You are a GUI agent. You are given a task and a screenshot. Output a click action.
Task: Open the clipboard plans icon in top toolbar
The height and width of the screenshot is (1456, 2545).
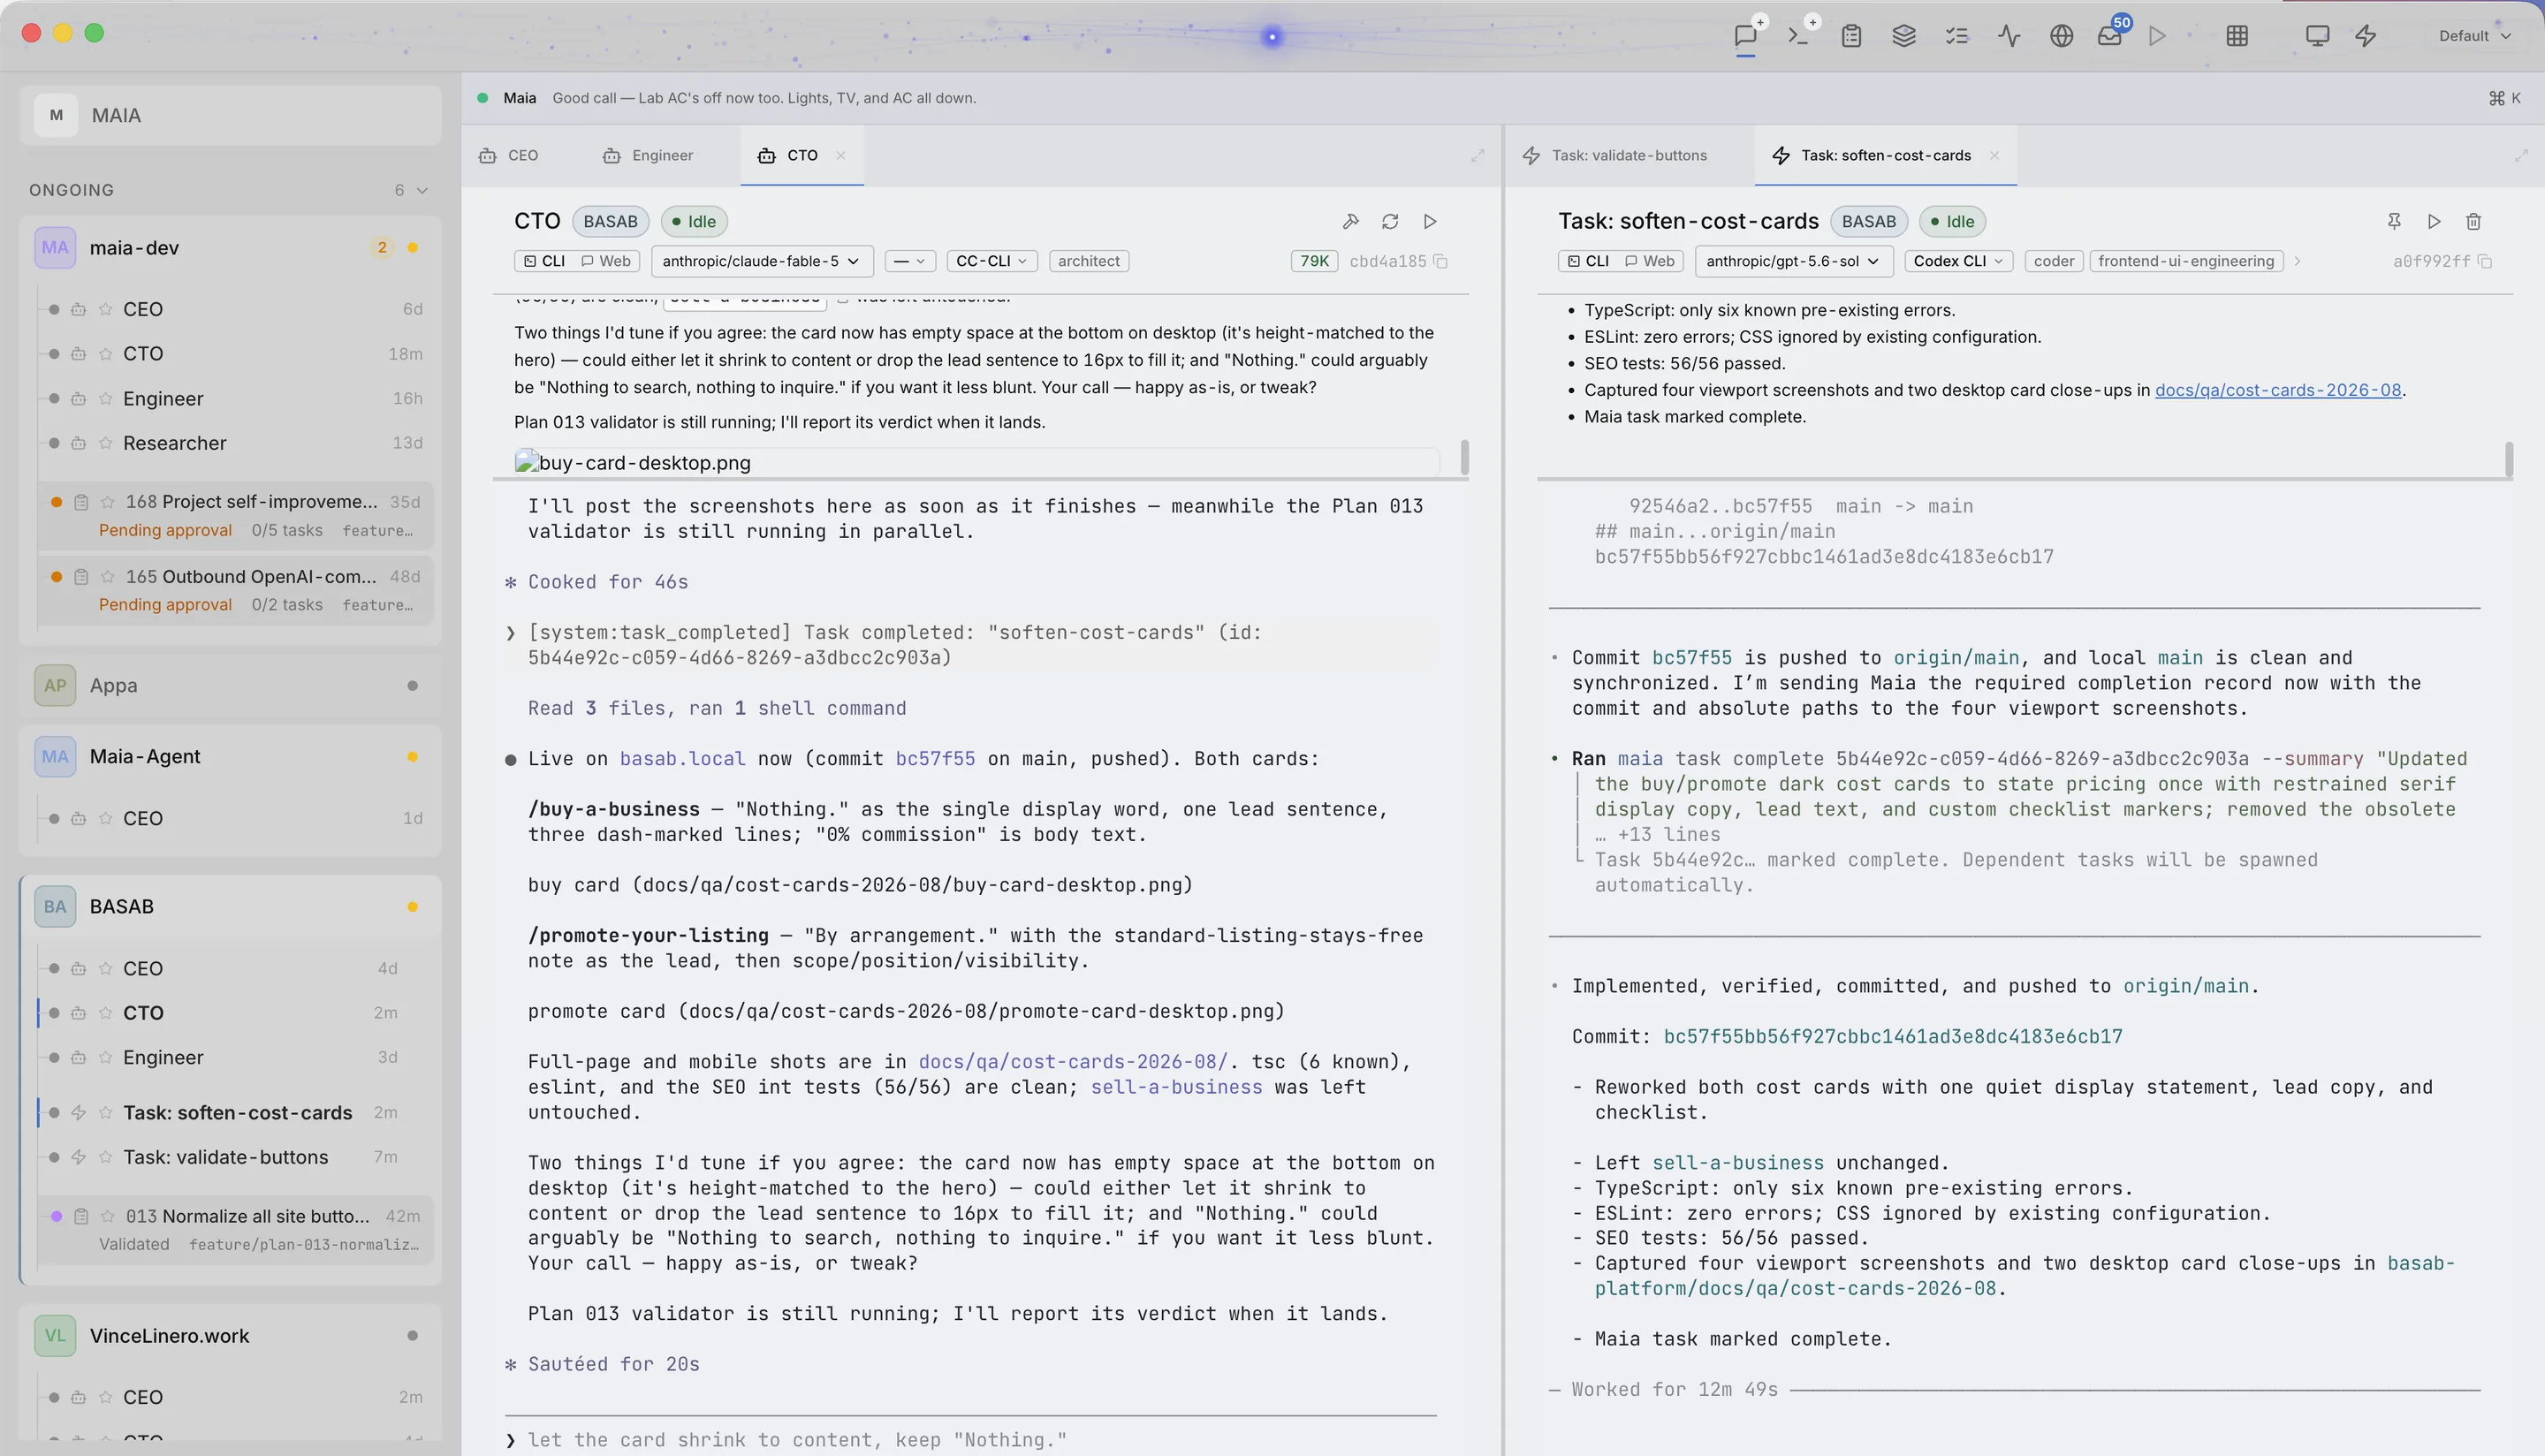pyautogui.click(x=1851, y=36)
